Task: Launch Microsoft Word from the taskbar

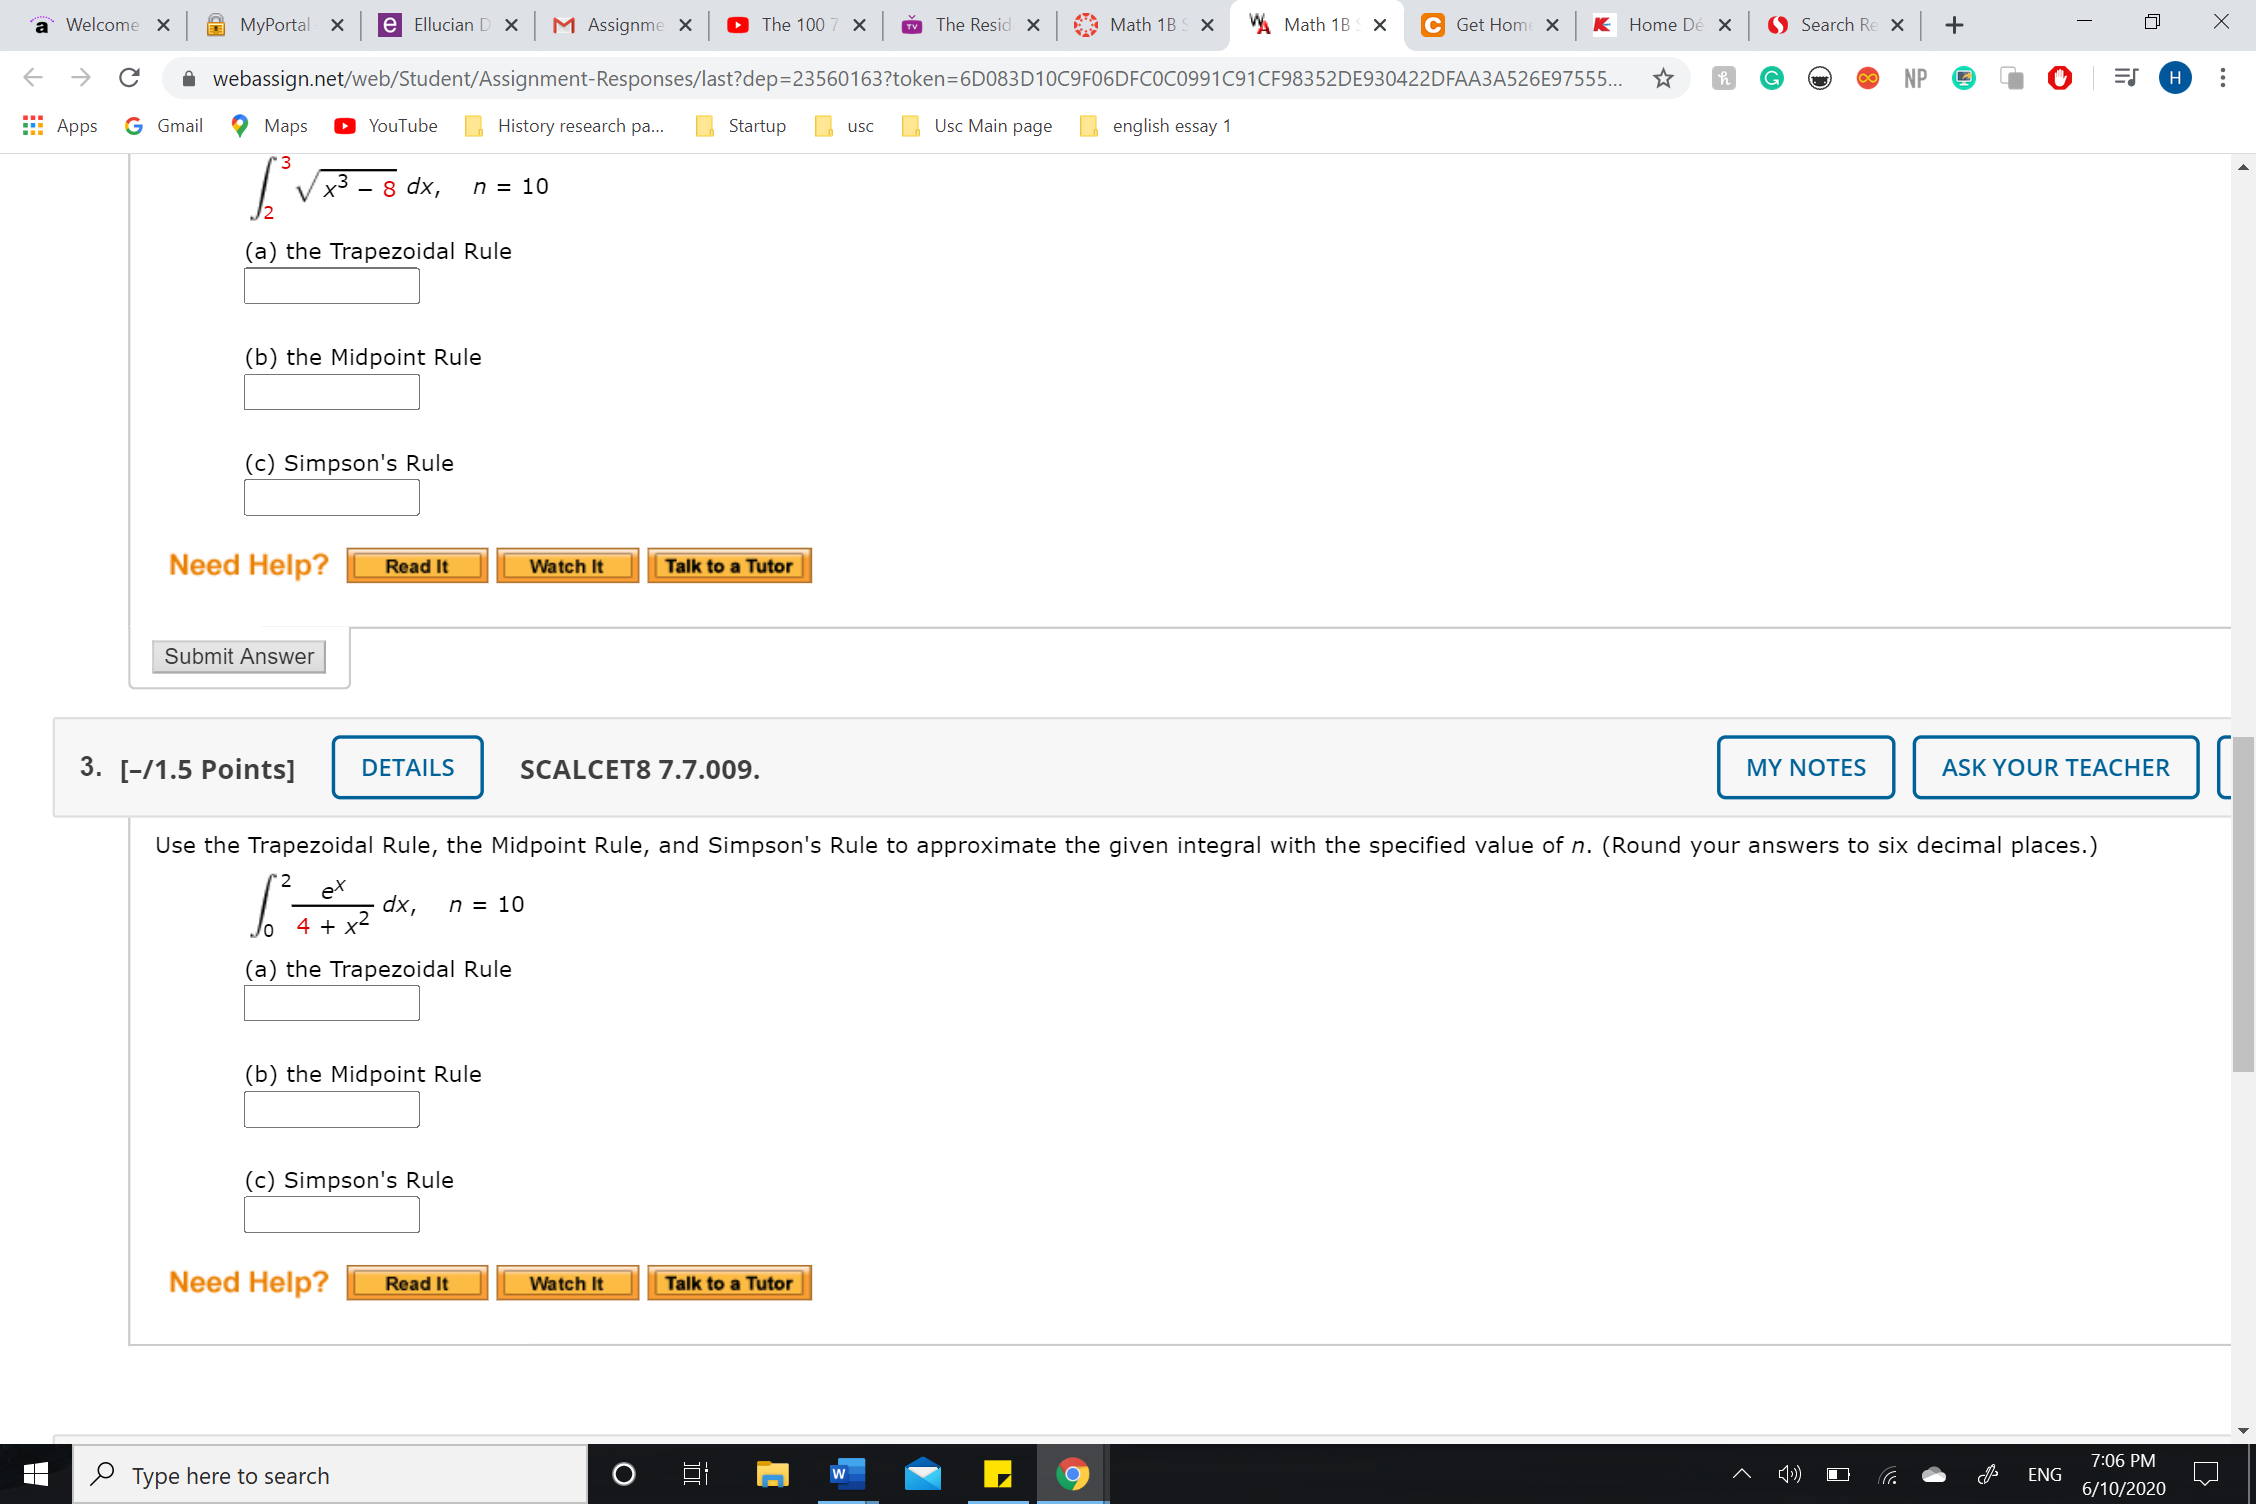Action: click(x=846, y=1474)
